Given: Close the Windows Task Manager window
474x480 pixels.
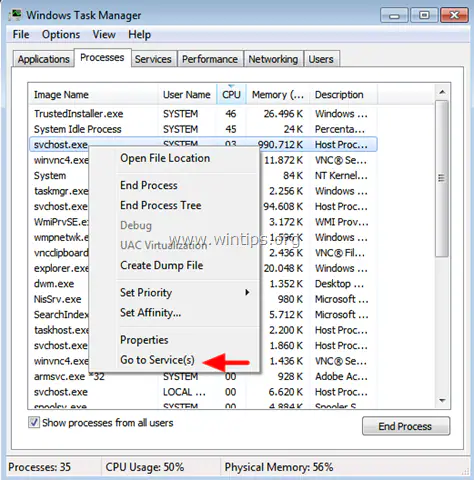Looking at the screenshot, I should (454, 15).
